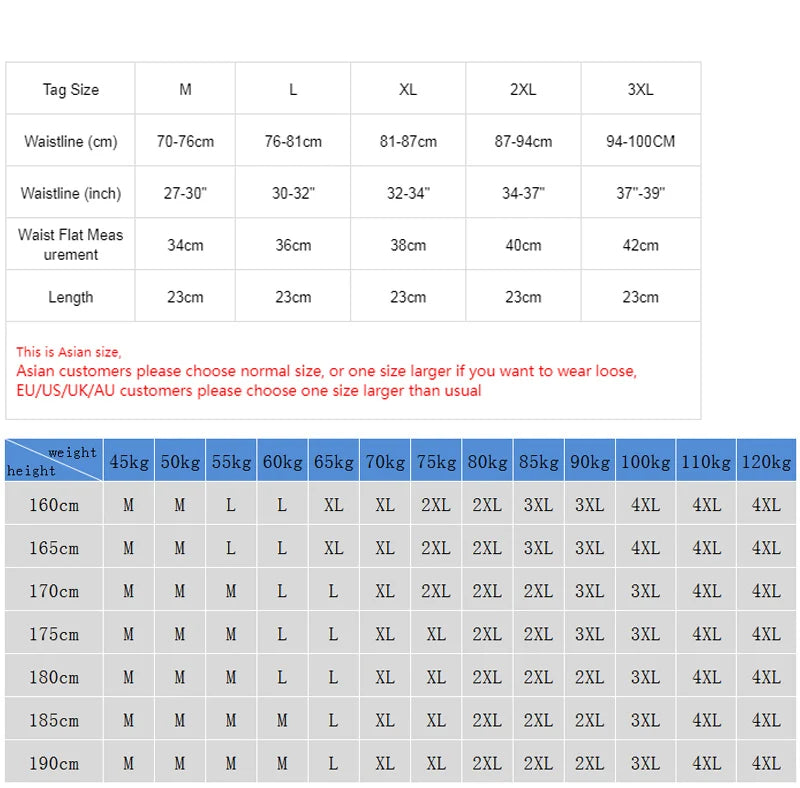Click the 70-76cm waistline cell

pos(185,141)
